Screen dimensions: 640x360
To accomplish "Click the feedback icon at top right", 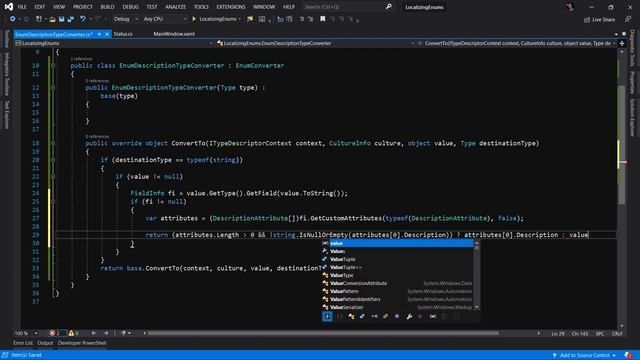I will pyautogui.click(x=628, y=19).
